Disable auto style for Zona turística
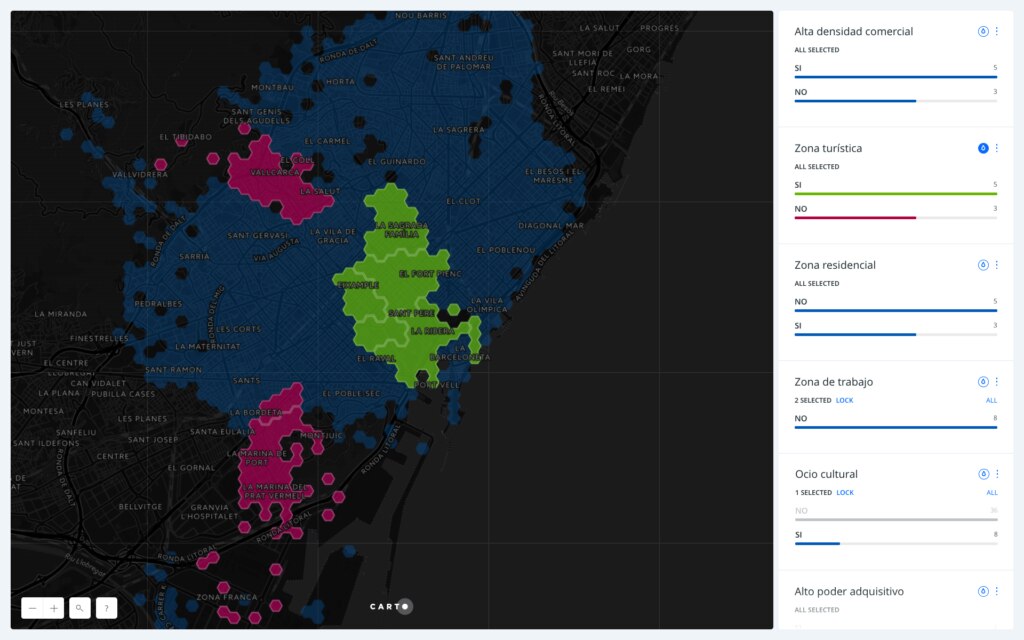 click(983, 148)
